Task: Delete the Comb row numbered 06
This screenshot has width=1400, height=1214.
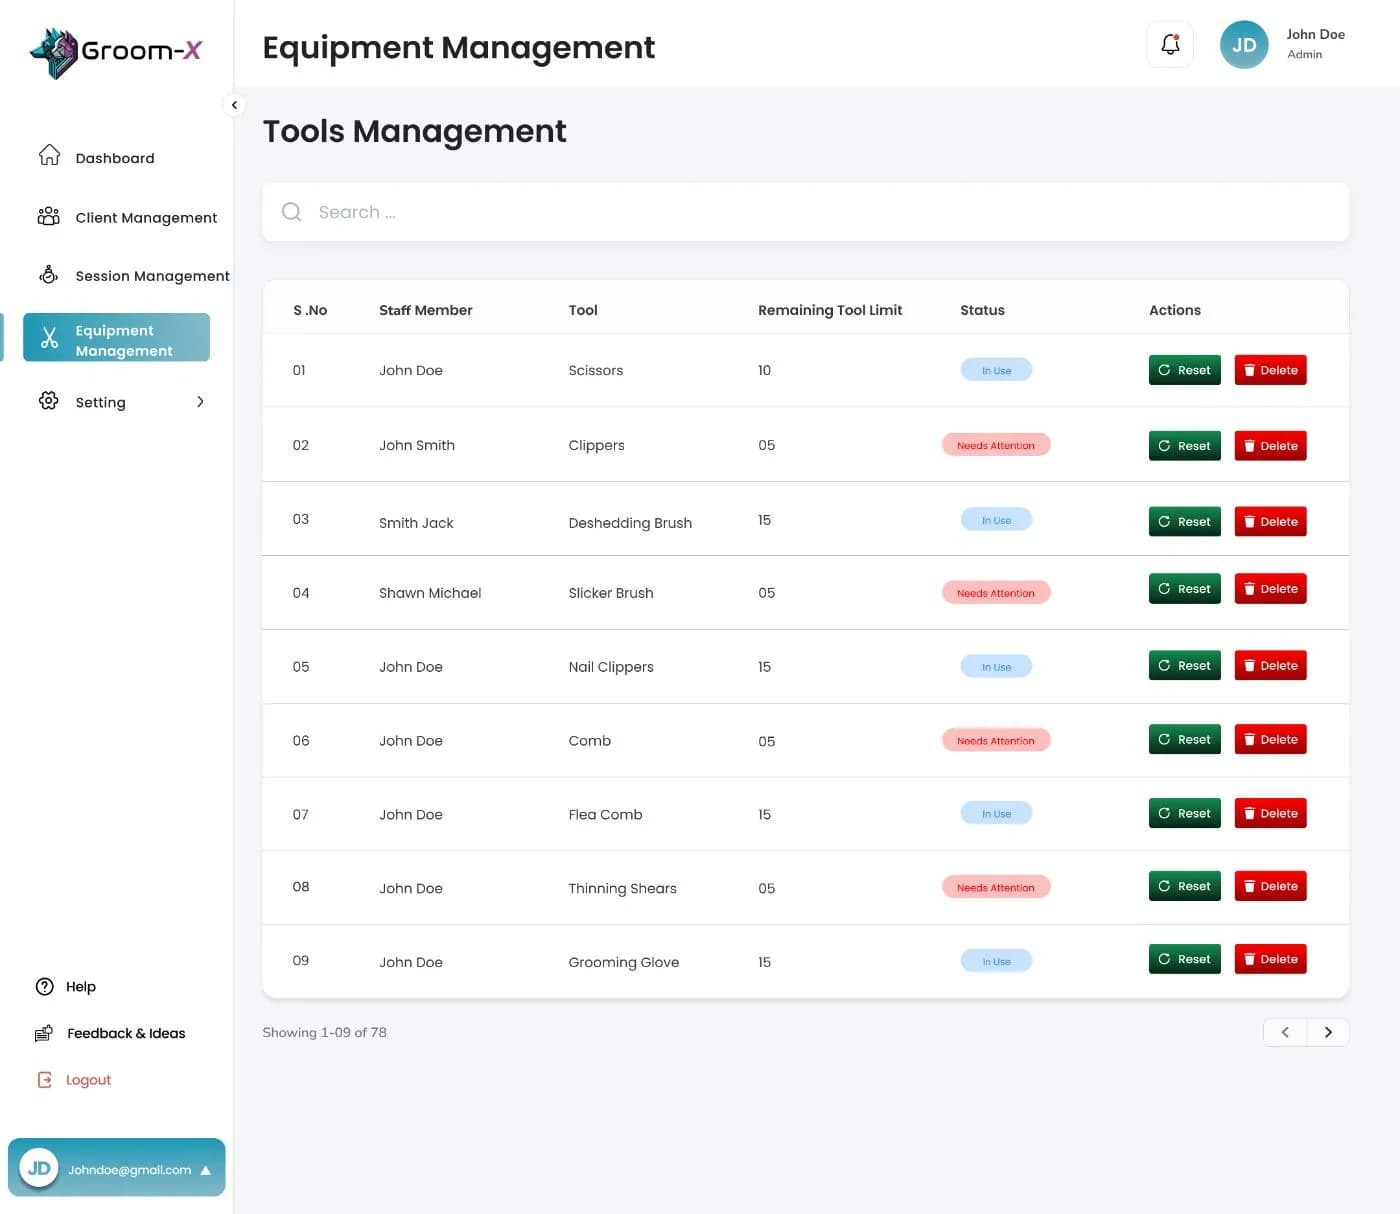Action: [1270, 739]
